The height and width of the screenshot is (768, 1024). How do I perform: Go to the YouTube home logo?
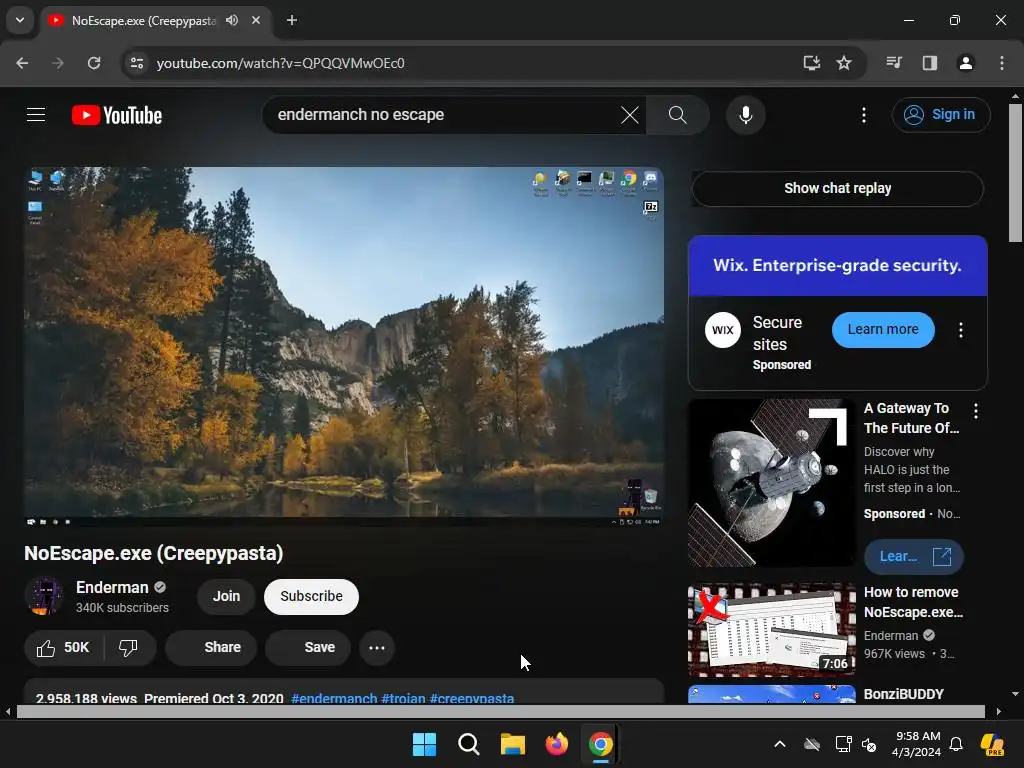tap(117, 115)
